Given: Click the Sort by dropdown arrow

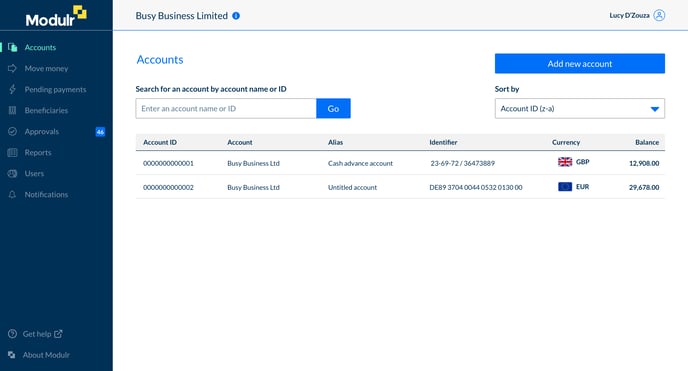Looking at the screenshot, I should (x=655, y=109).
